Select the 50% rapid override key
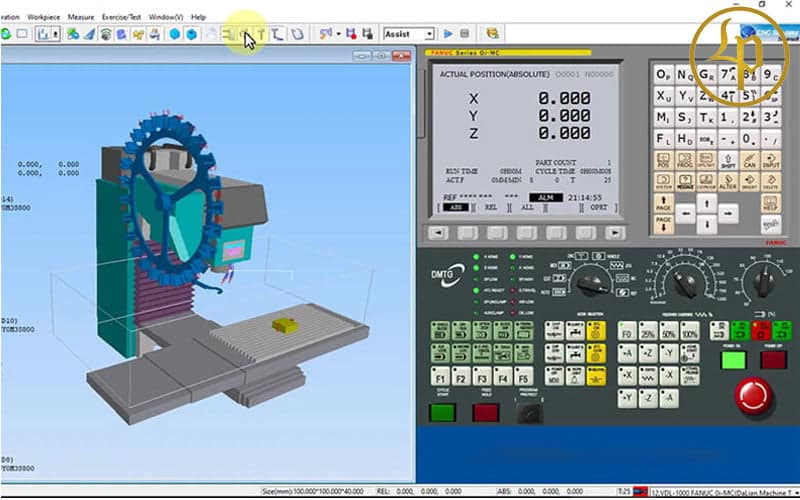This screenshot has width=800, height=500. 669,332
